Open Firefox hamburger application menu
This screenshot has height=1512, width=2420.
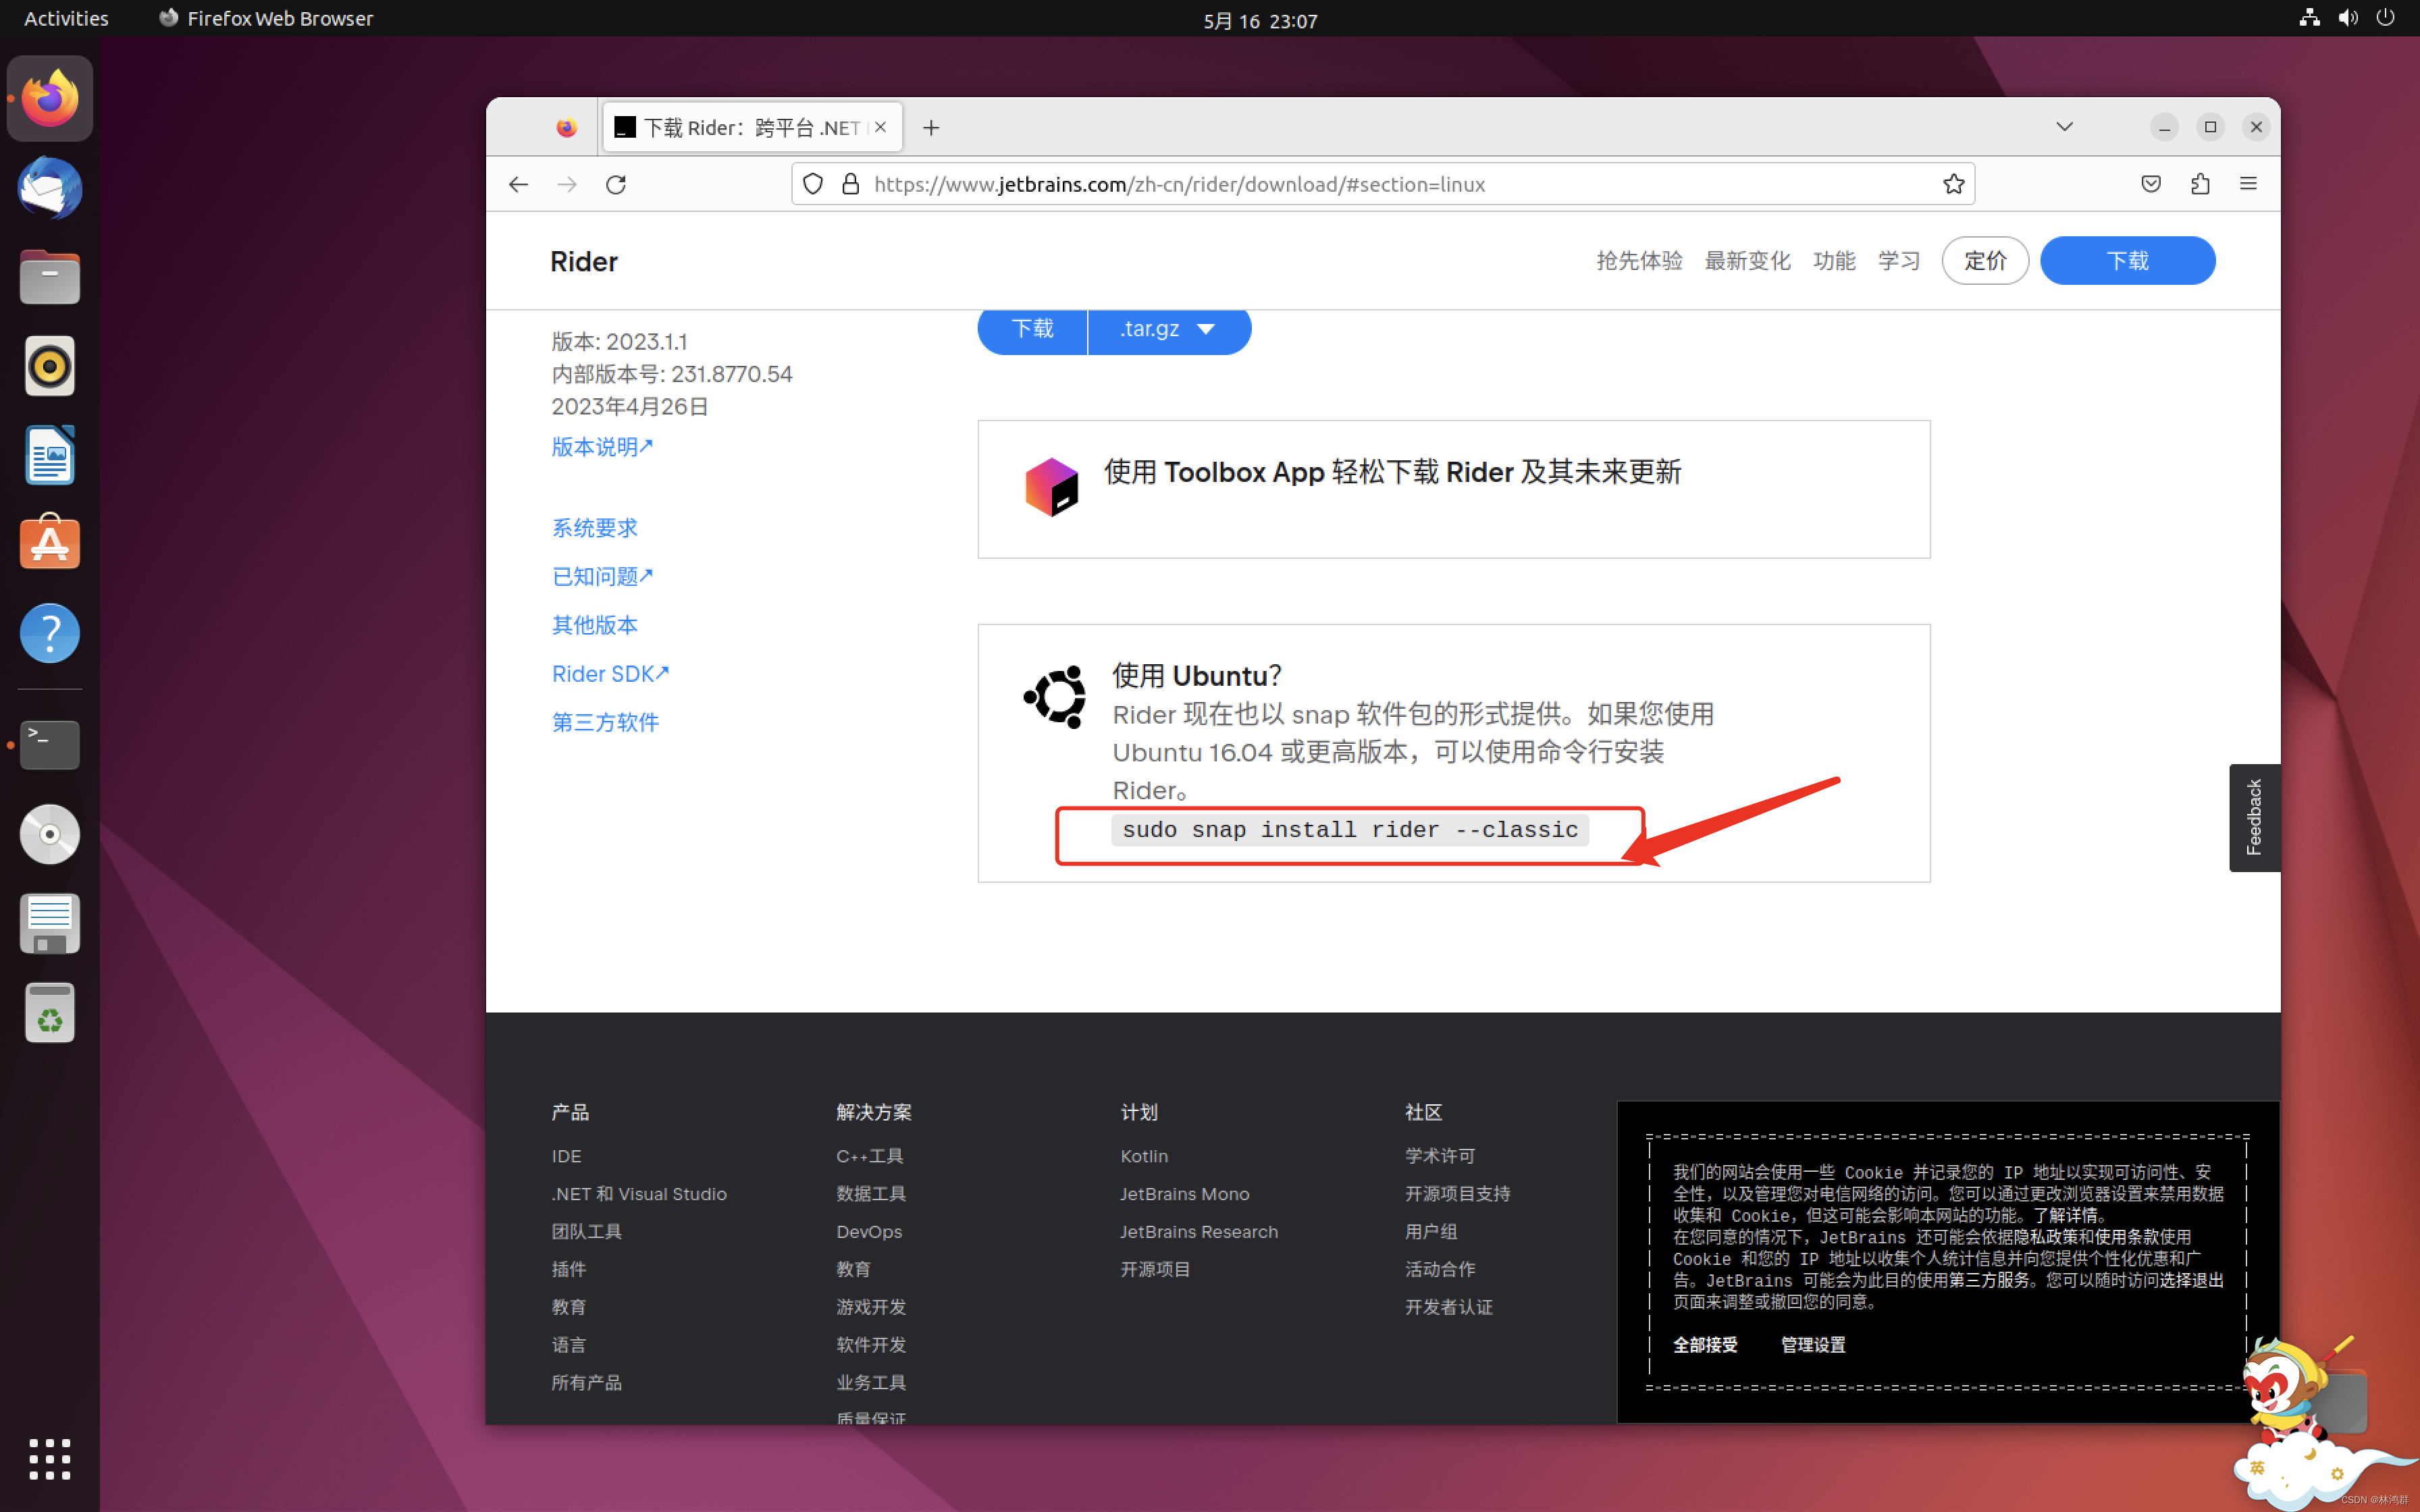point(2249,184)
